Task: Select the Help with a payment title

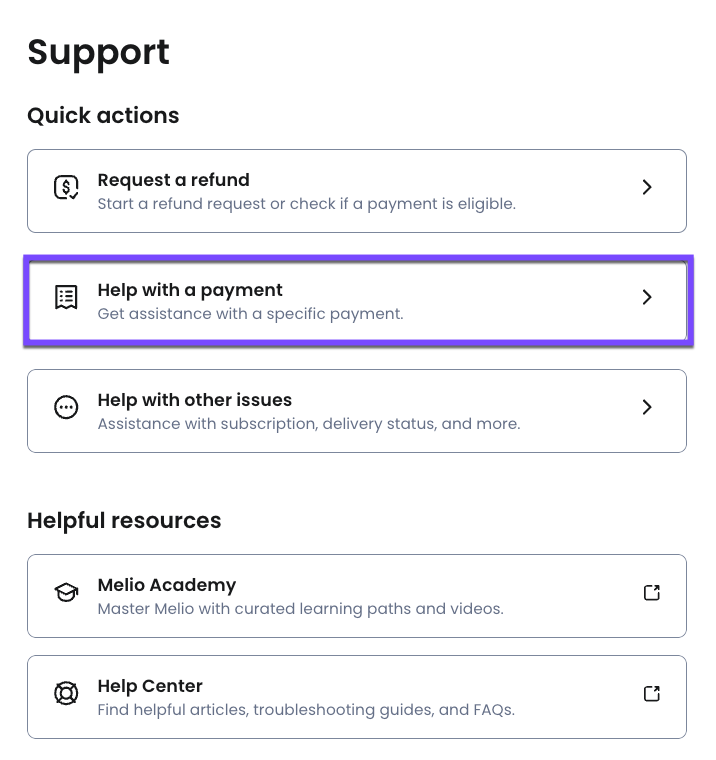Action: tap(190, 290)
